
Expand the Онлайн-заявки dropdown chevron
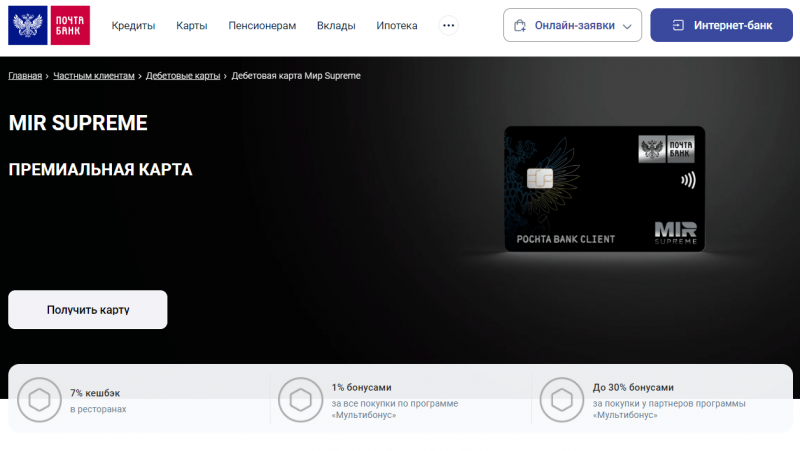pyautogui.click(x=628, y=26)
